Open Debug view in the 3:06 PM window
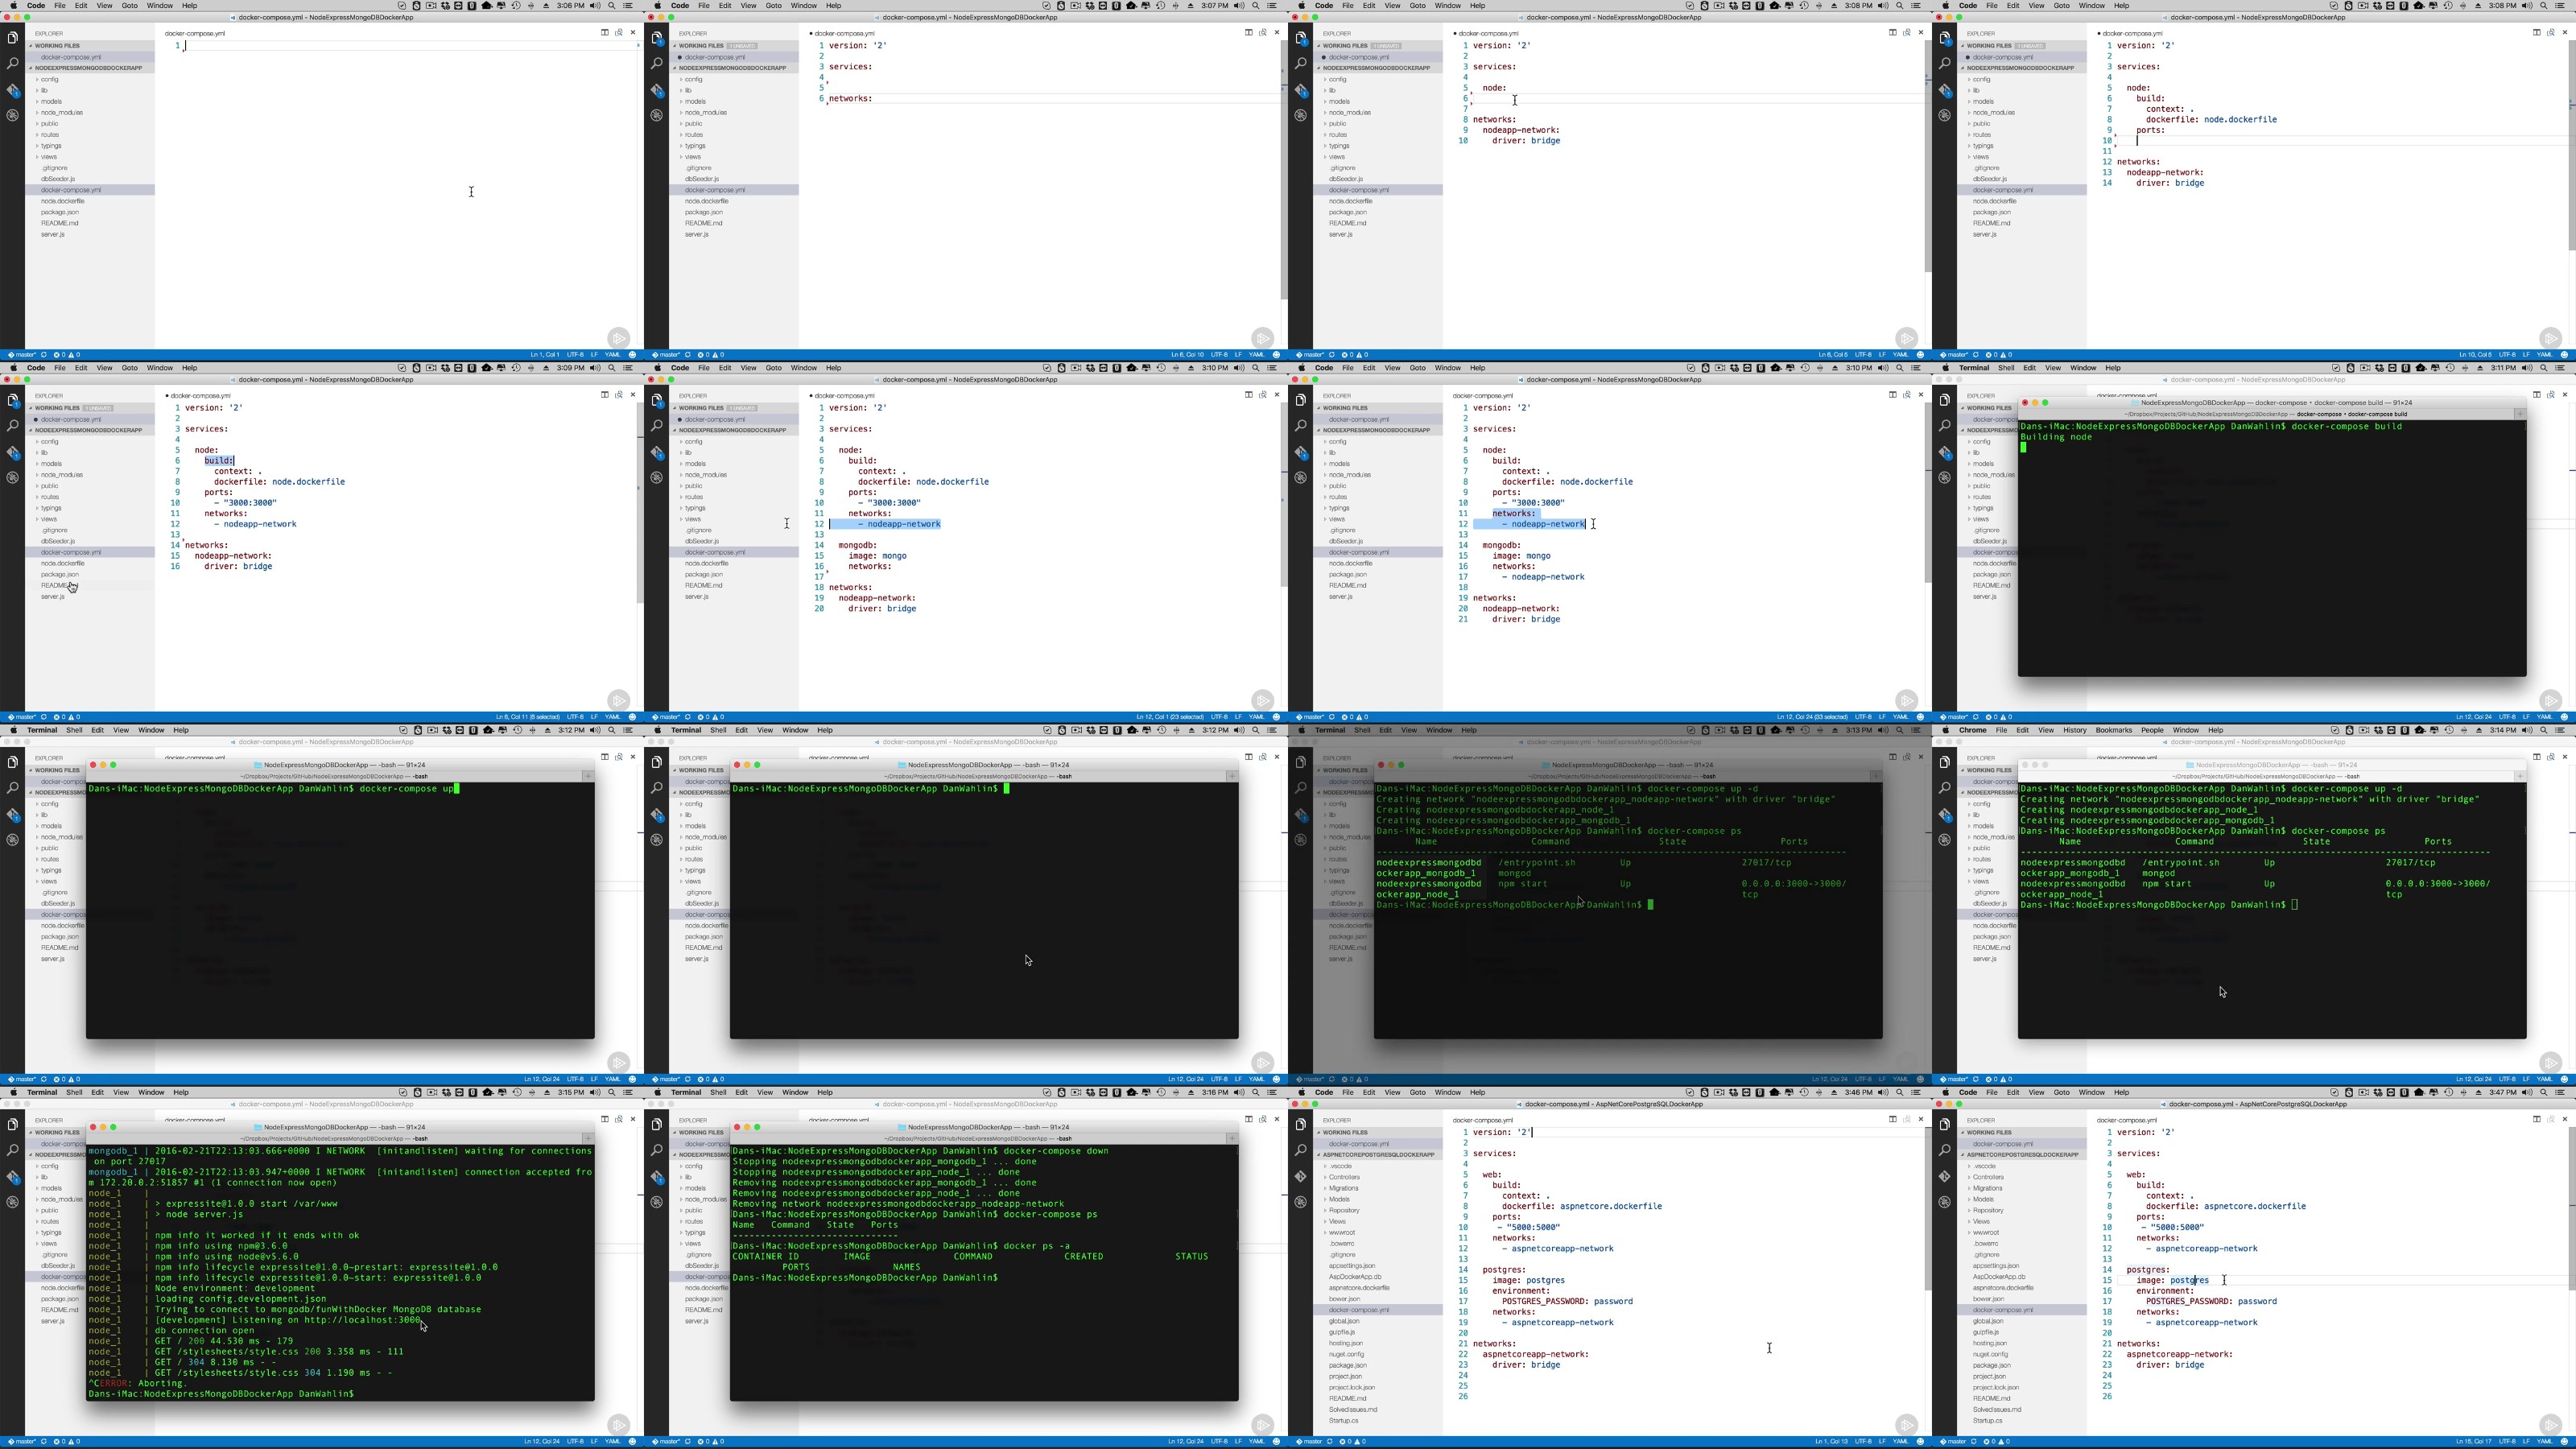 click(12, 115)
